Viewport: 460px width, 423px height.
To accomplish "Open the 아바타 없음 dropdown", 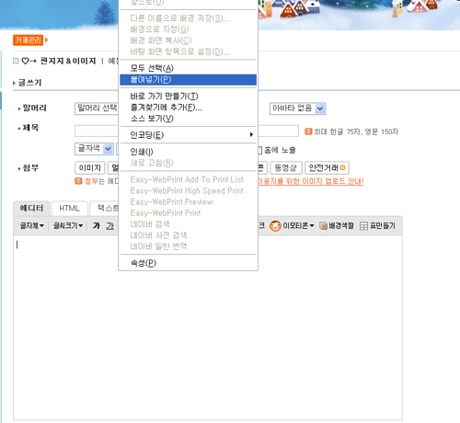I will tap(297, 108).
